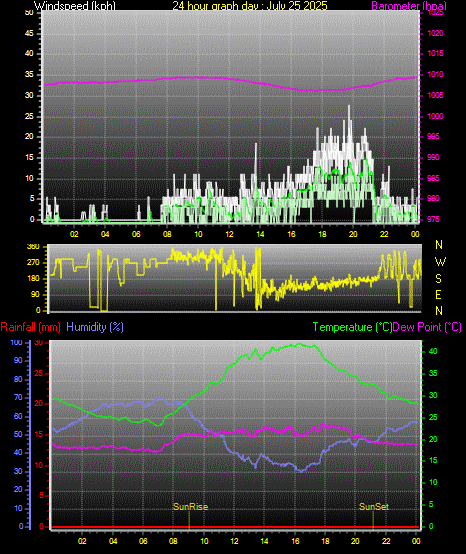The width and height of the screenshot is (466, 554).
Task: Click the E compass direction label
Action: (438, 295)
